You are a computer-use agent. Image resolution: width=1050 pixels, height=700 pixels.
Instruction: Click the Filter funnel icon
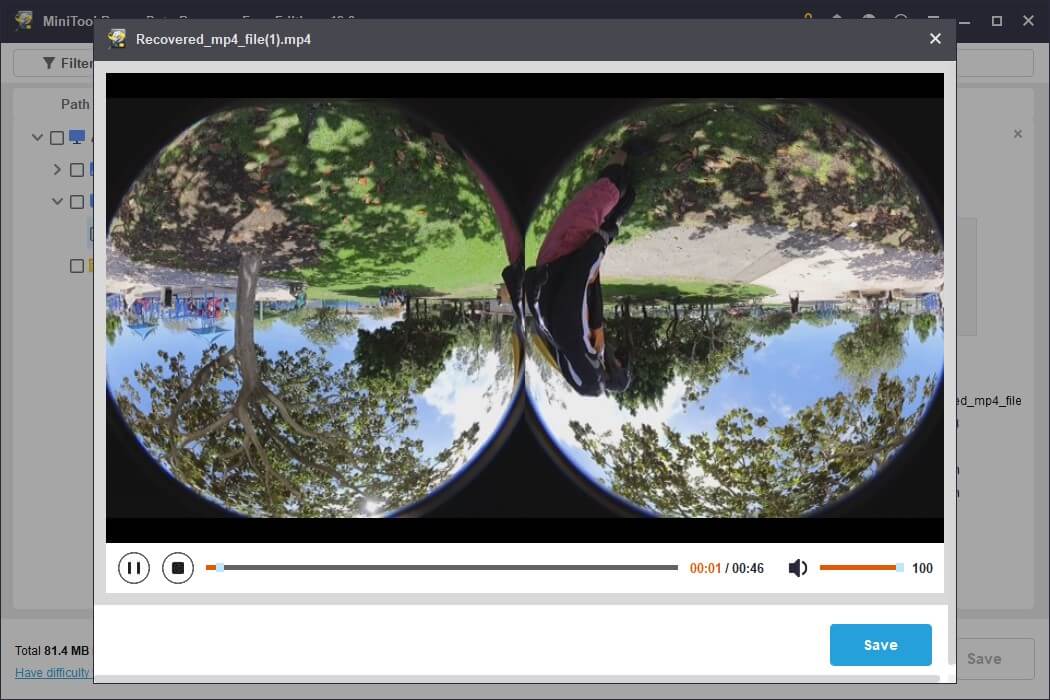coord(49,62)
